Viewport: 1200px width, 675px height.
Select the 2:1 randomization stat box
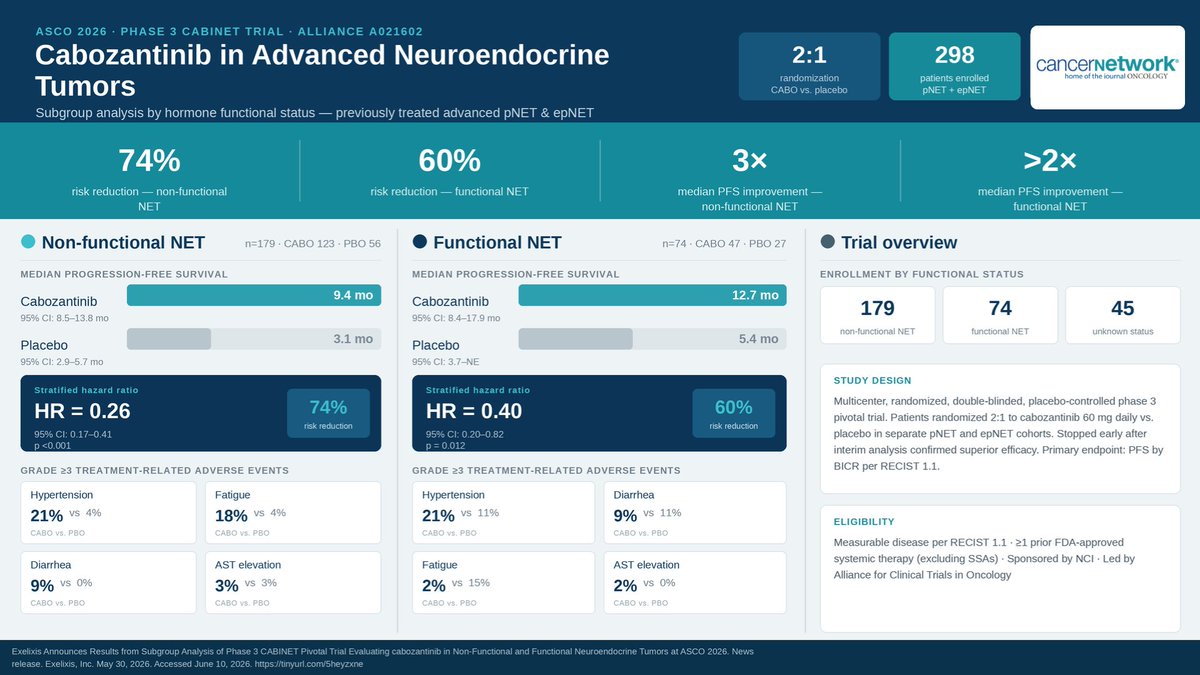click(x=810, y=66)
